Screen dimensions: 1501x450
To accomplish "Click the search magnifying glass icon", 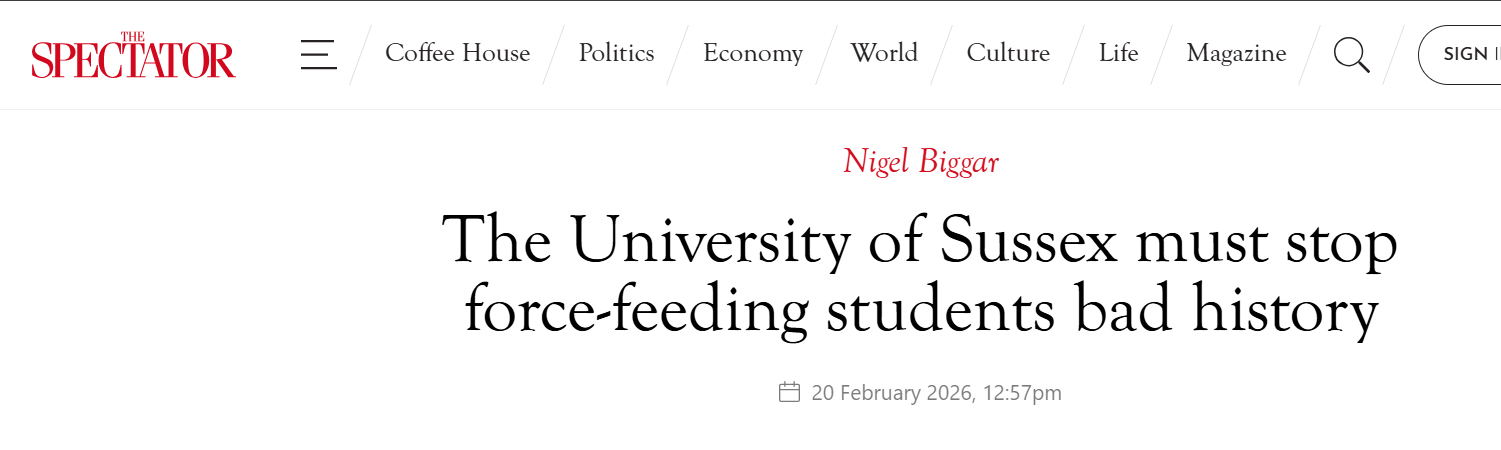I will 1351,54.
